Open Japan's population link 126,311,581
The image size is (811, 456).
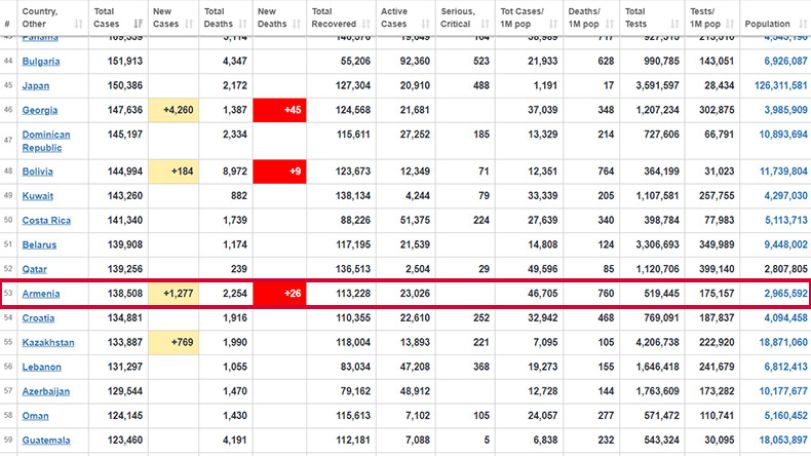pyautogui.click(x=781, y=85)
